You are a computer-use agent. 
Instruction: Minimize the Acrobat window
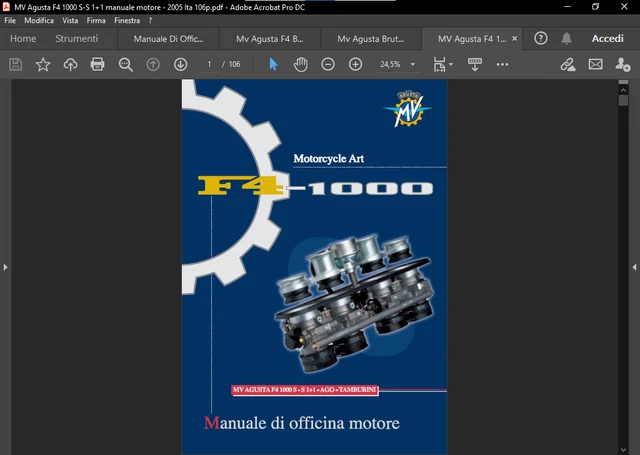click(567, 7)
